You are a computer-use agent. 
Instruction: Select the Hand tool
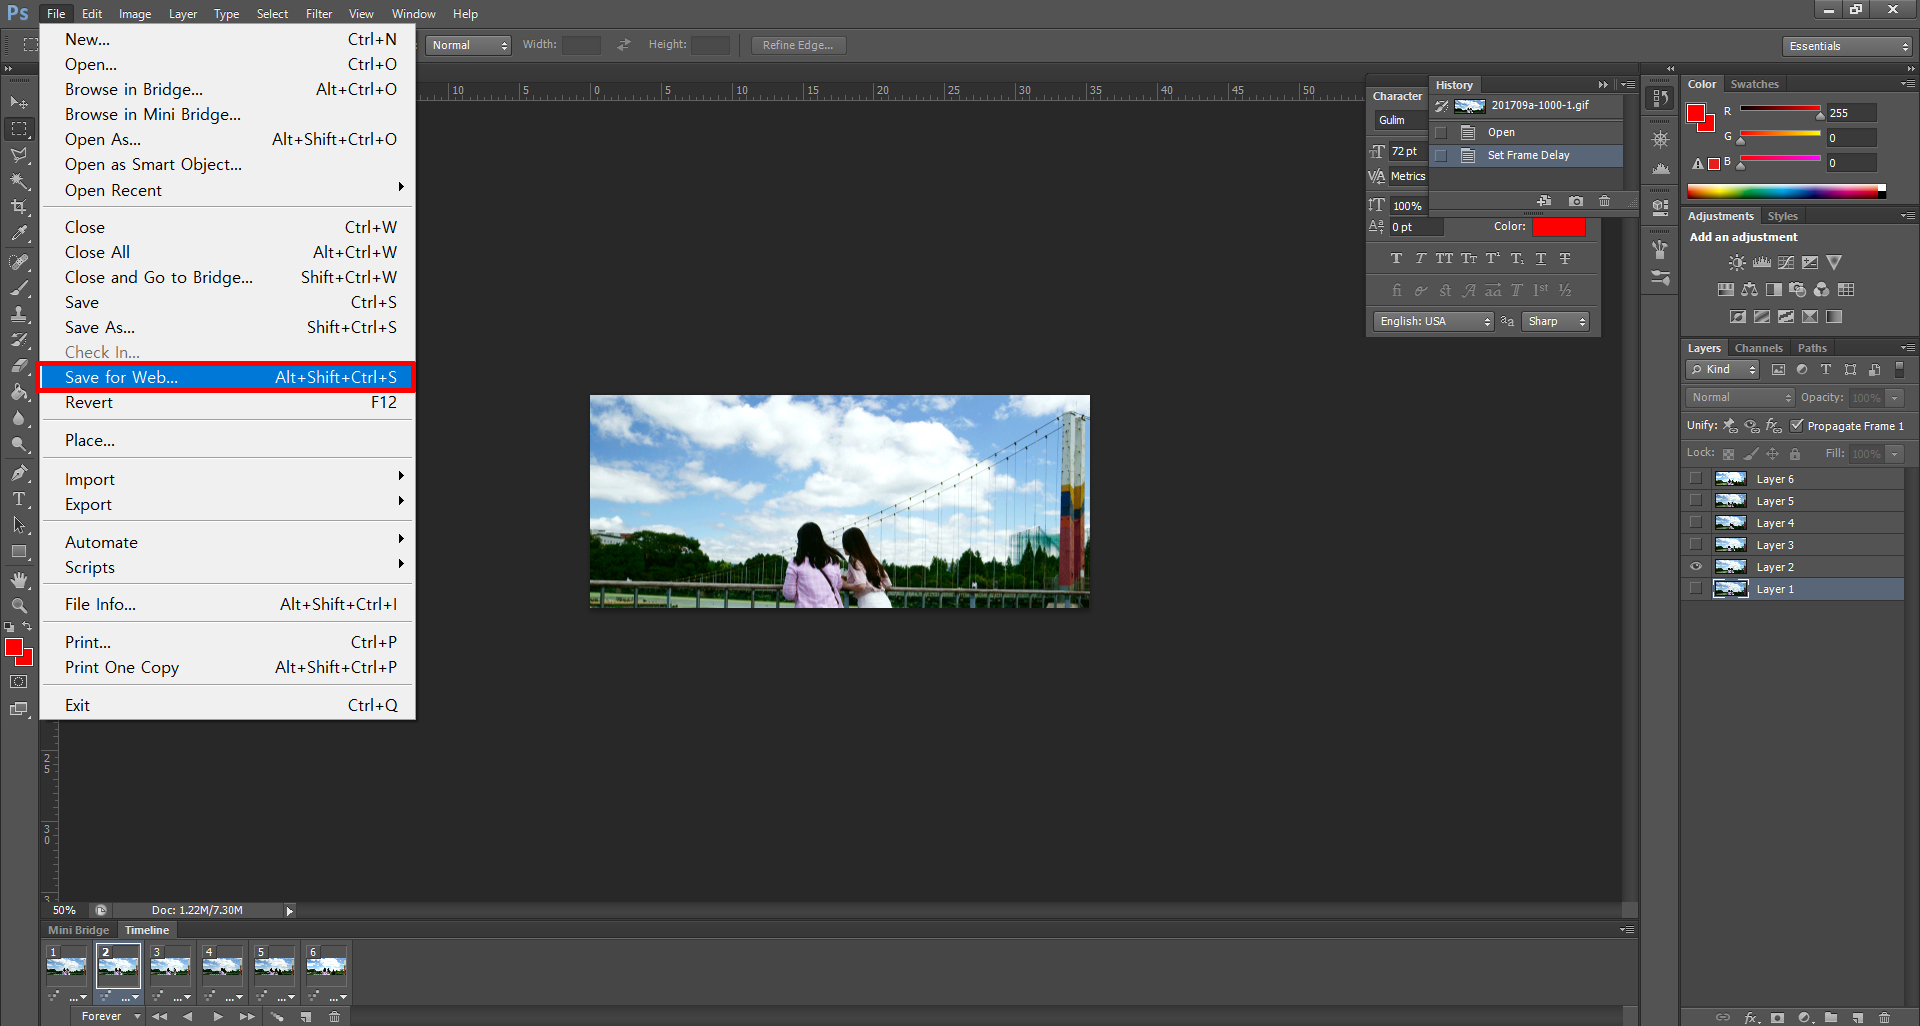click(x=19, y=580)
